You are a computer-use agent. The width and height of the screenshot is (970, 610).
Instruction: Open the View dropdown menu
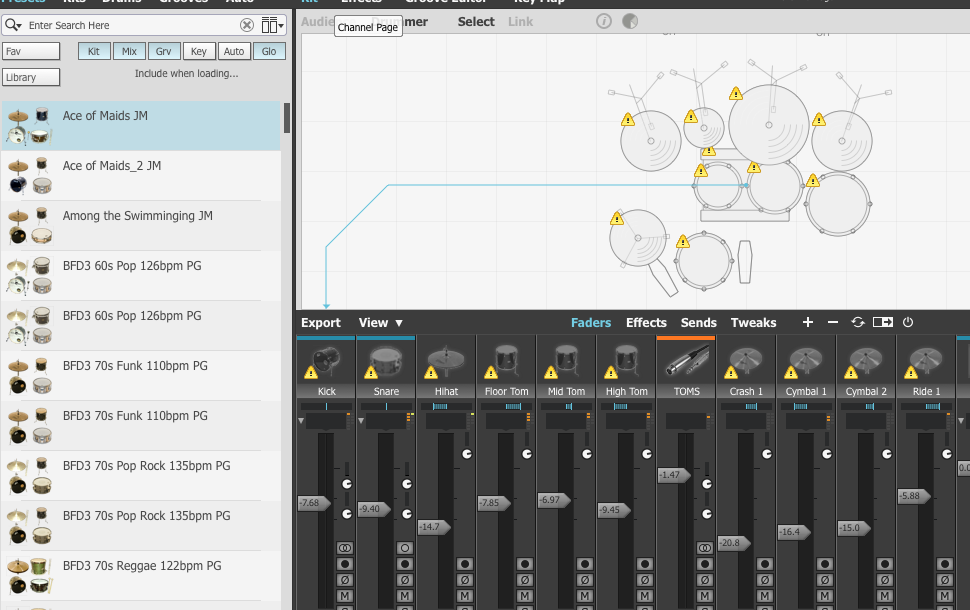click(x=380, y=322)
